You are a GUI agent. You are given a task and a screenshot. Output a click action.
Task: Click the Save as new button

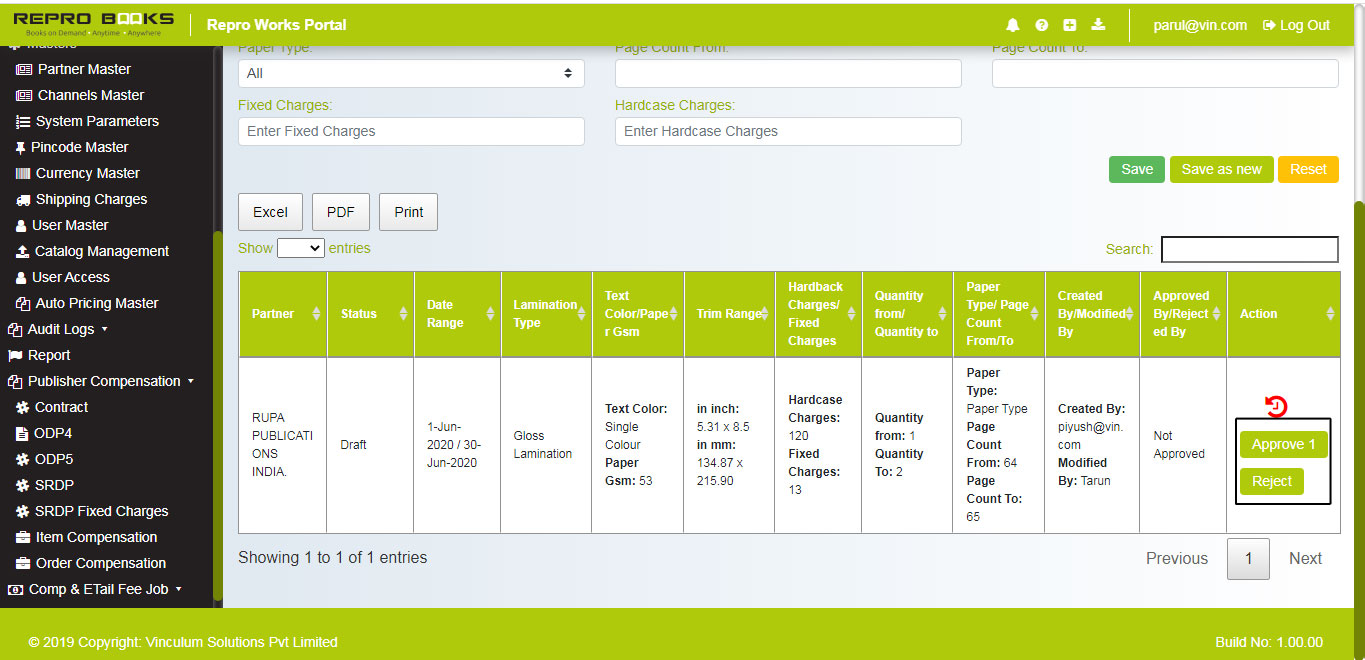coord(1221,169)
